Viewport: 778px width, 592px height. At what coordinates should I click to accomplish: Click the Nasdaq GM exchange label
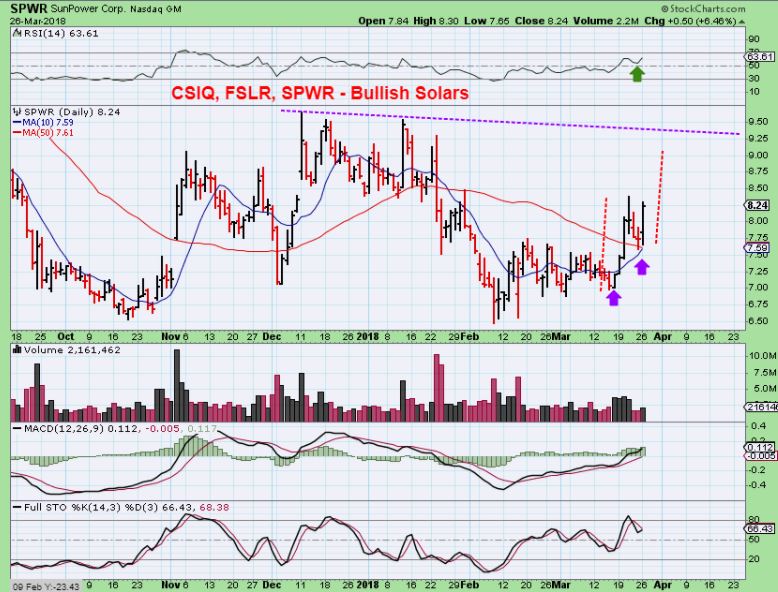pos(156,9)
